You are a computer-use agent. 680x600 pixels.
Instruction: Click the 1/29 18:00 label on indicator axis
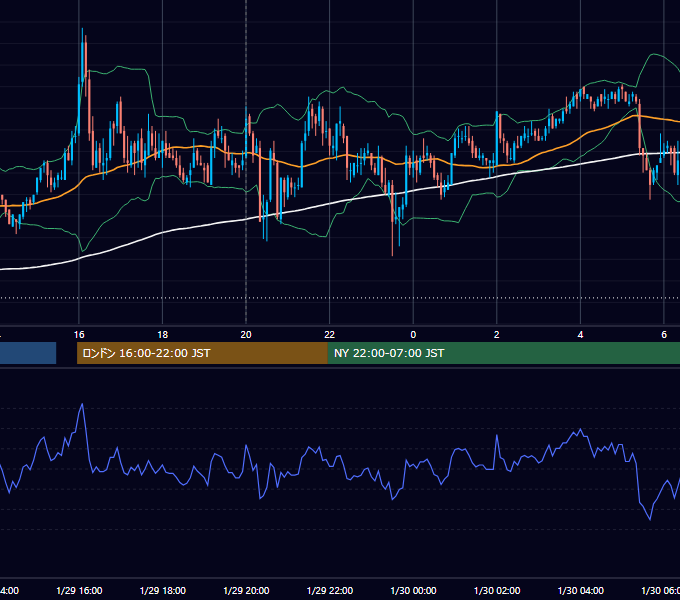(163, 590)
